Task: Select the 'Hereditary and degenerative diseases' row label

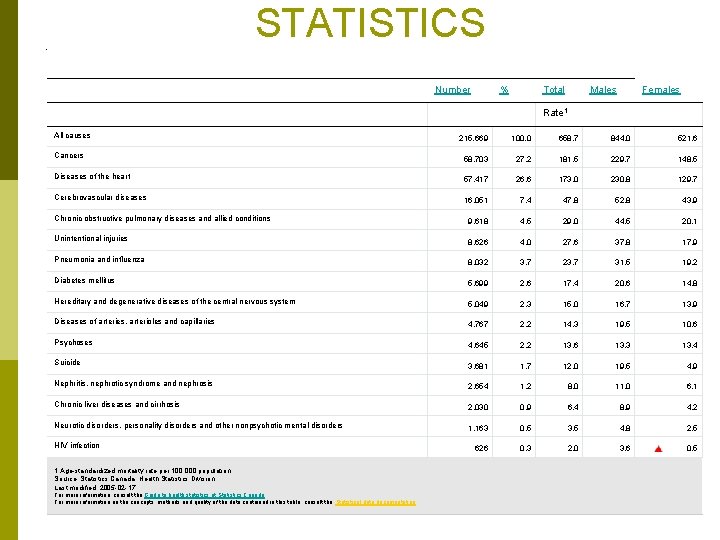Action: click(x=174, y=302)
